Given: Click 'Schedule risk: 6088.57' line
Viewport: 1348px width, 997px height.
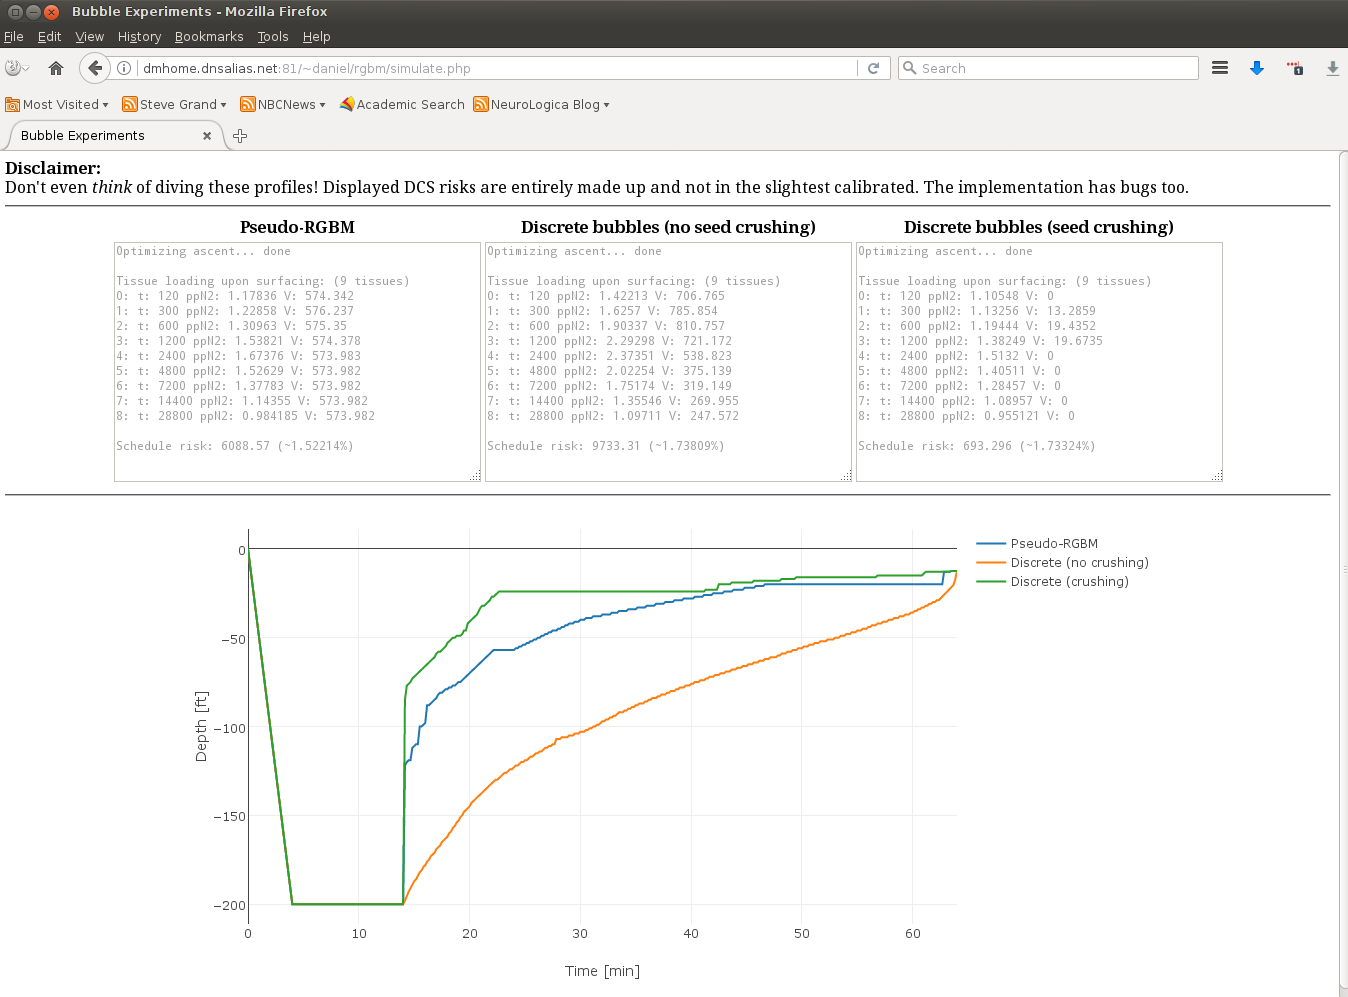Looking at the screenshot, I should coord(235,446).
